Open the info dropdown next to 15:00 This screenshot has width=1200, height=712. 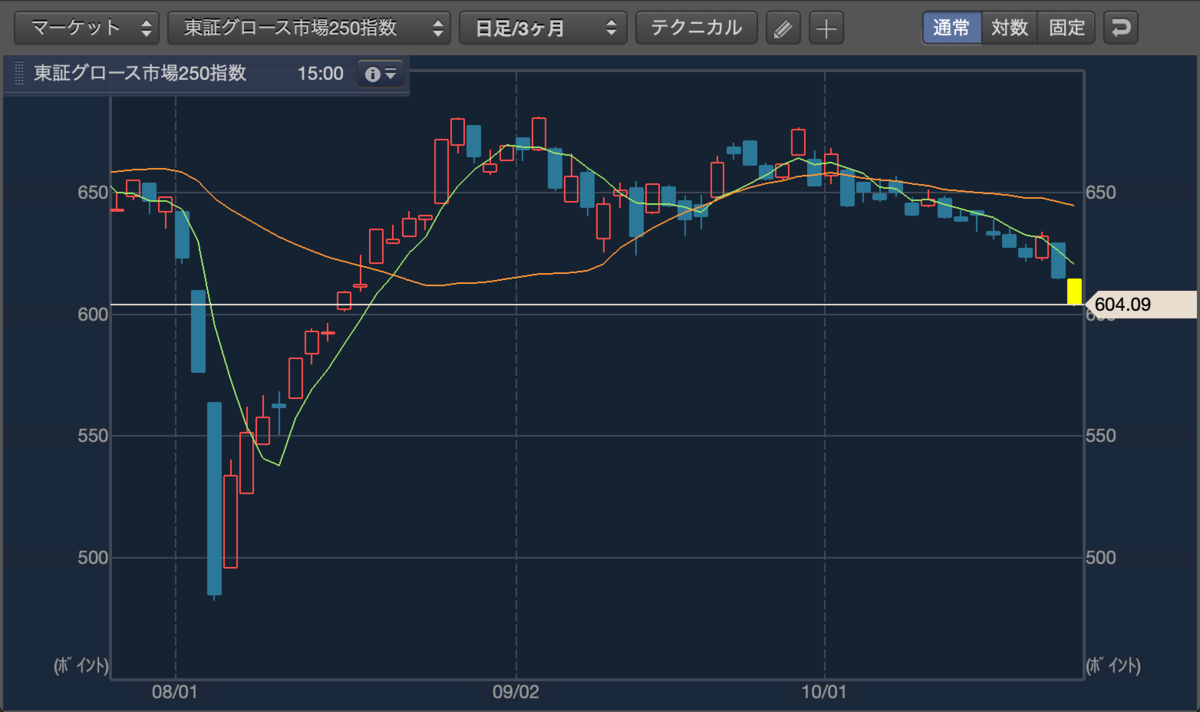(x=381, y=74)
